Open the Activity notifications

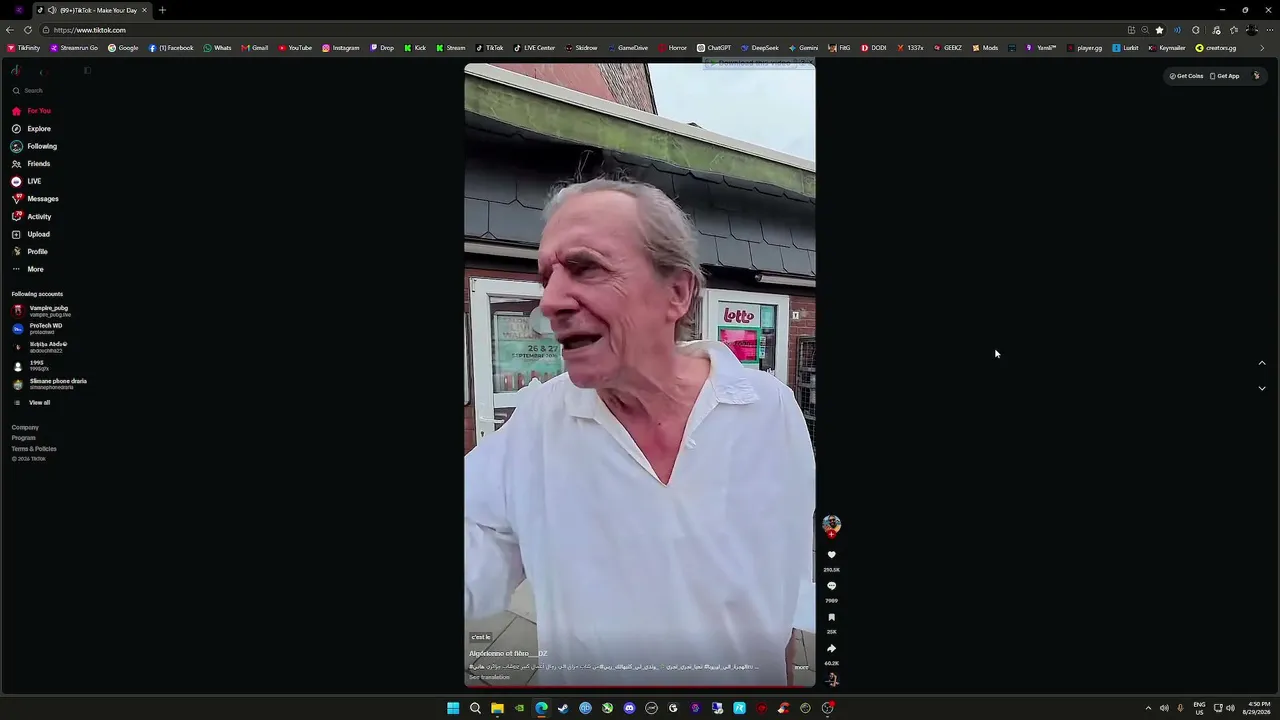(x=31, y=216)
